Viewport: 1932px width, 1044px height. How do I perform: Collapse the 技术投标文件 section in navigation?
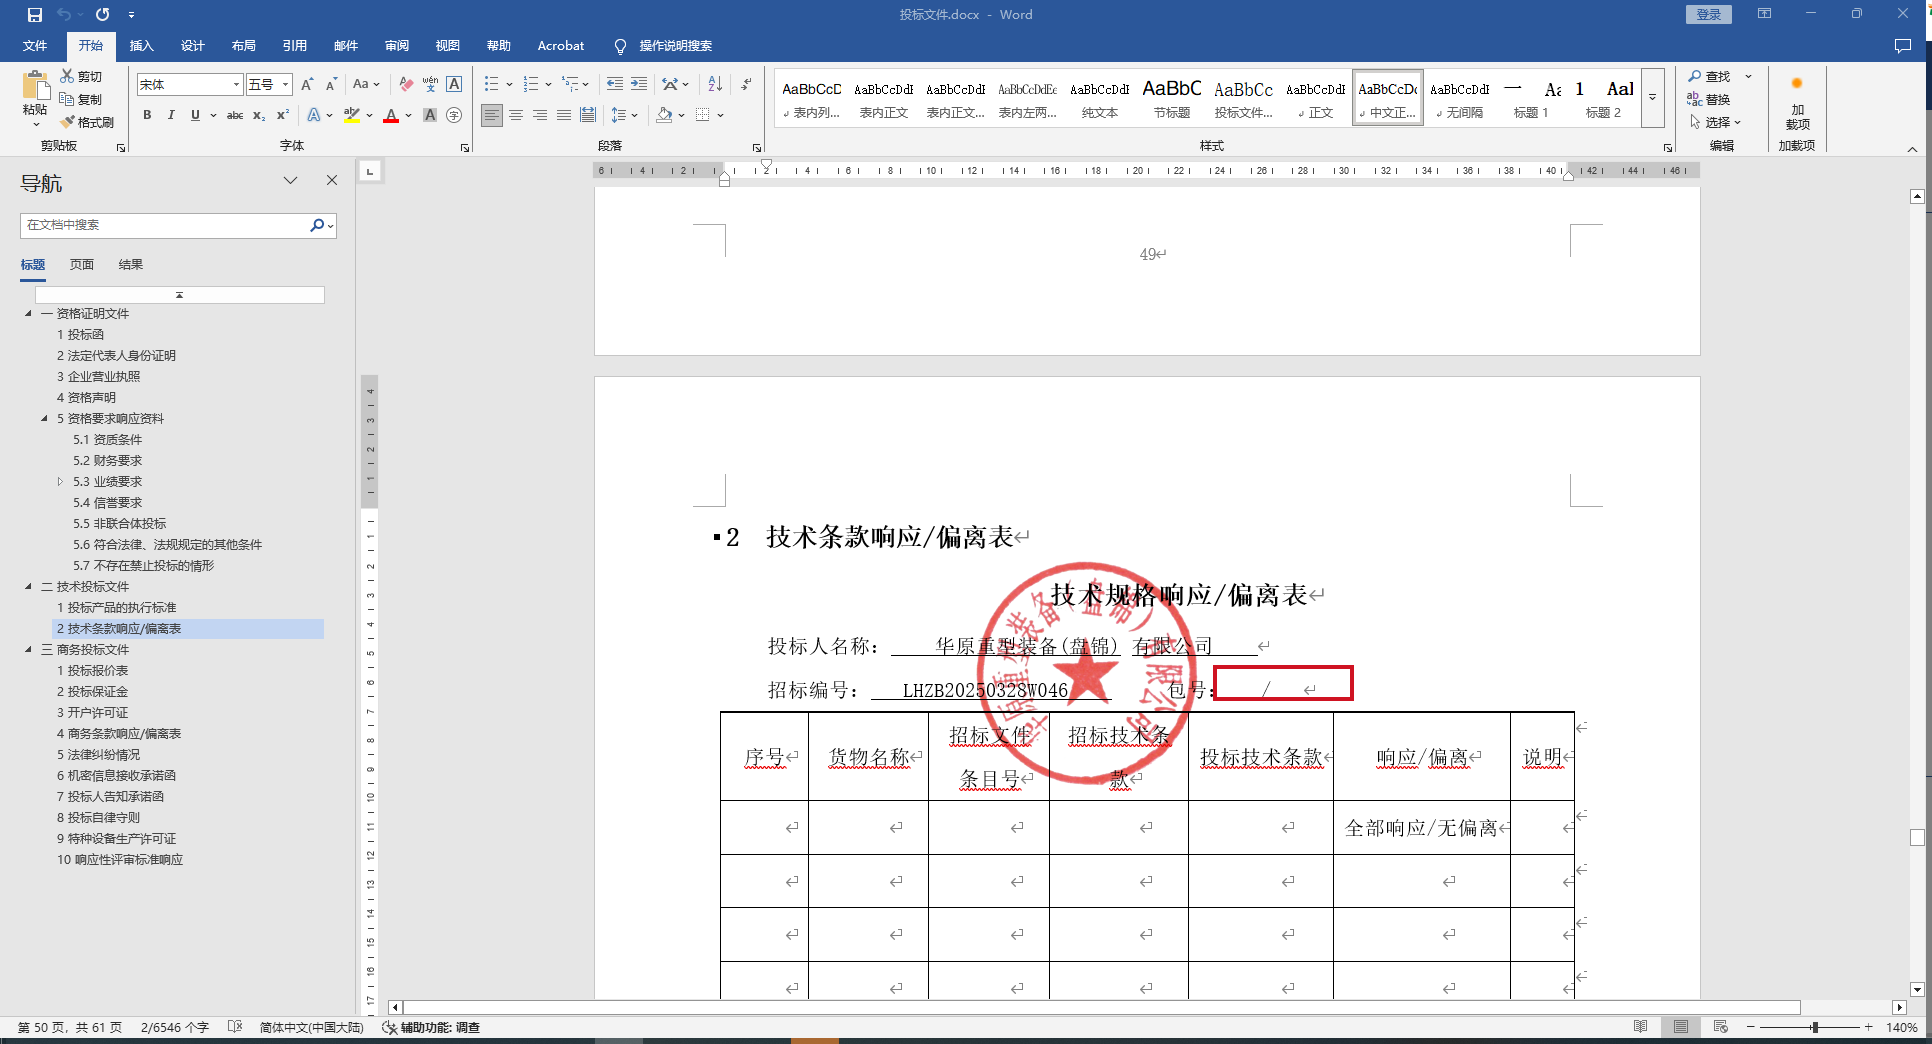[28, 587]
